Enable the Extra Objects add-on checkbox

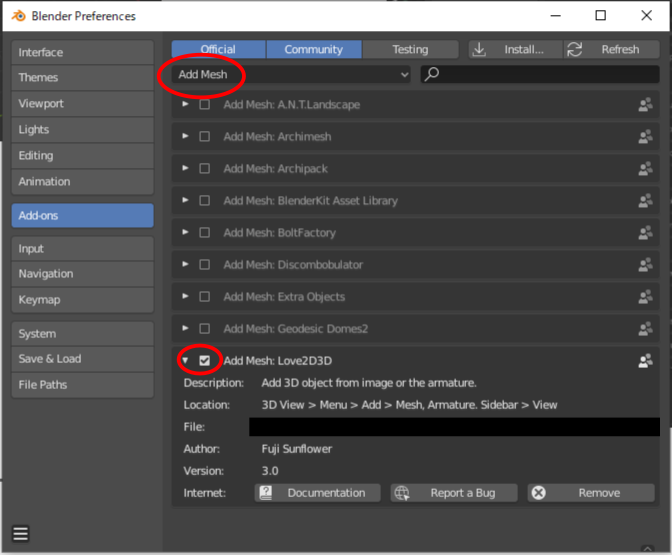tap(205, 297)
